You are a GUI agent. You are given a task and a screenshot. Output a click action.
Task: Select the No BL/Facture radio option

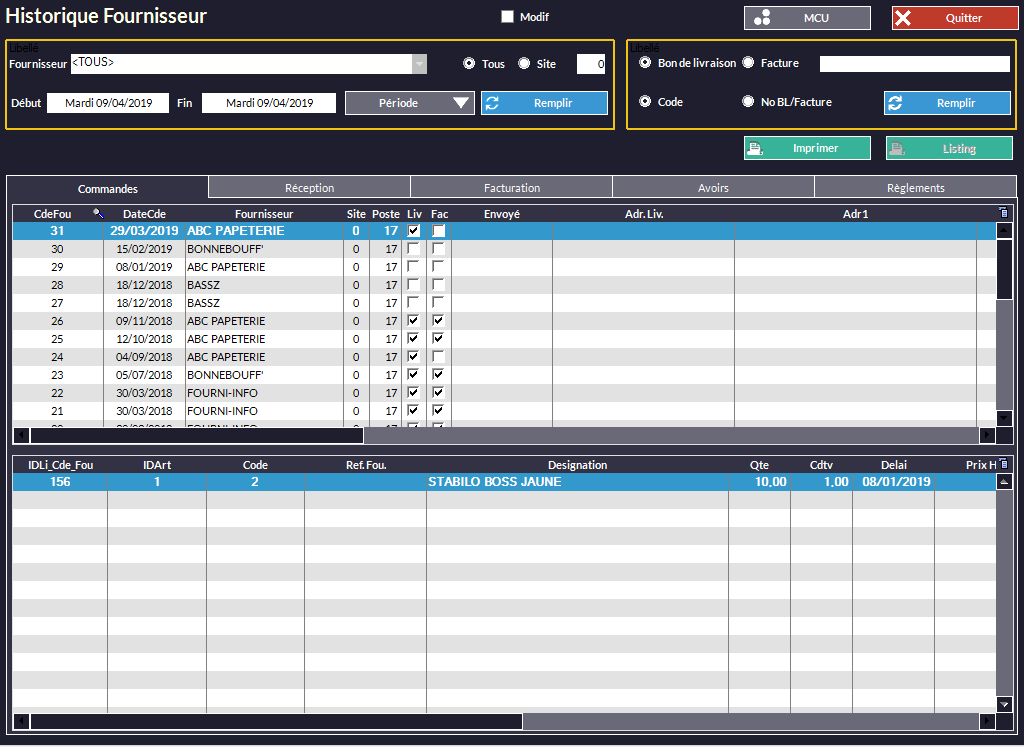[748, 102]
